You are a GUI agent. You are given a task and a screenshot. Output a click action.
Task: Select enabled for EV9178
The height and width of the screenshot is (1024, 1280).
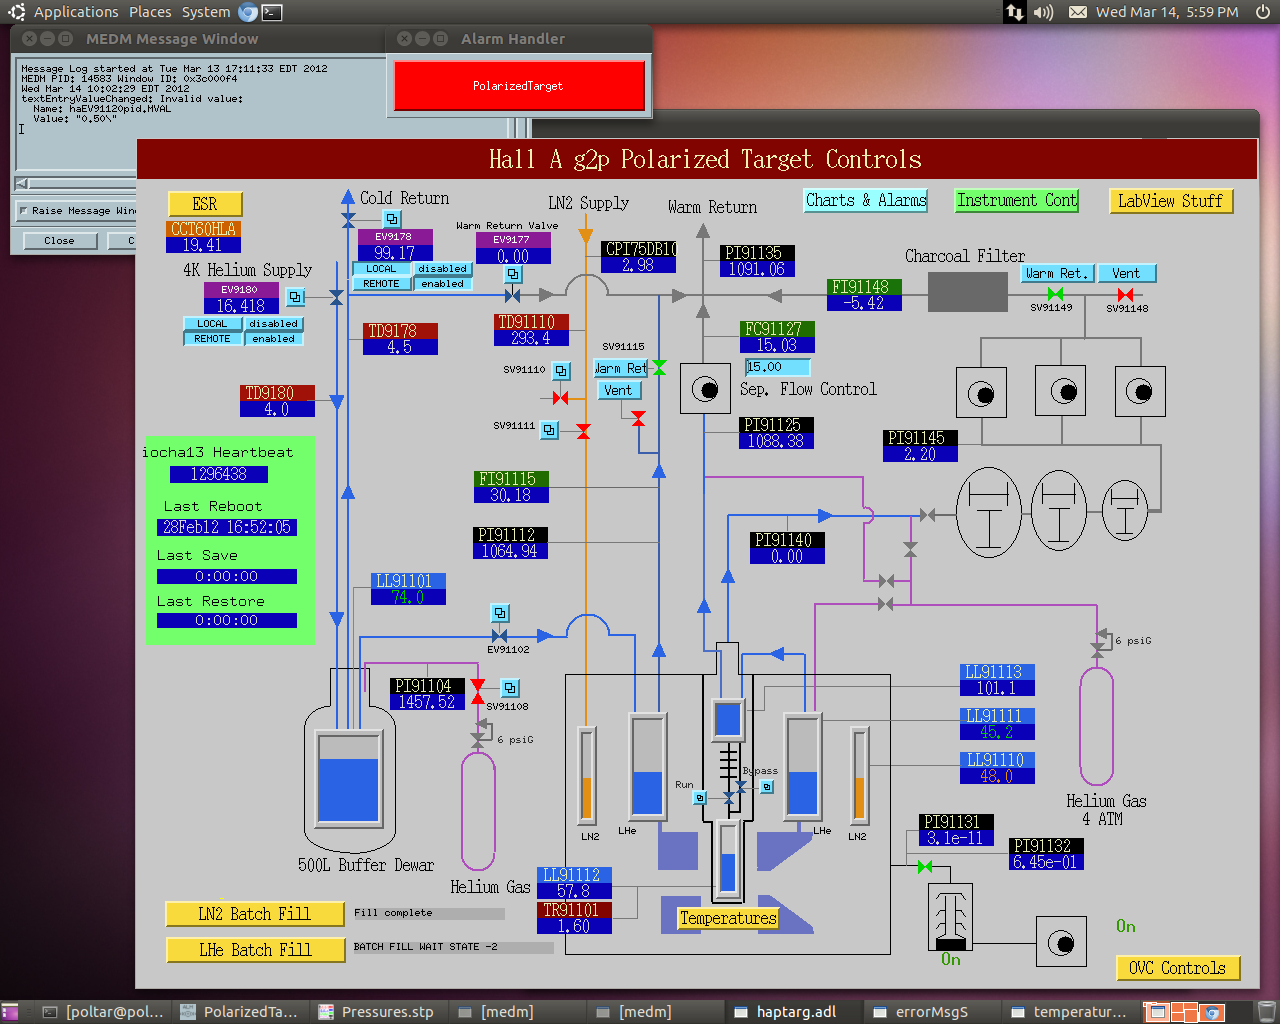(x=442, y=284)
